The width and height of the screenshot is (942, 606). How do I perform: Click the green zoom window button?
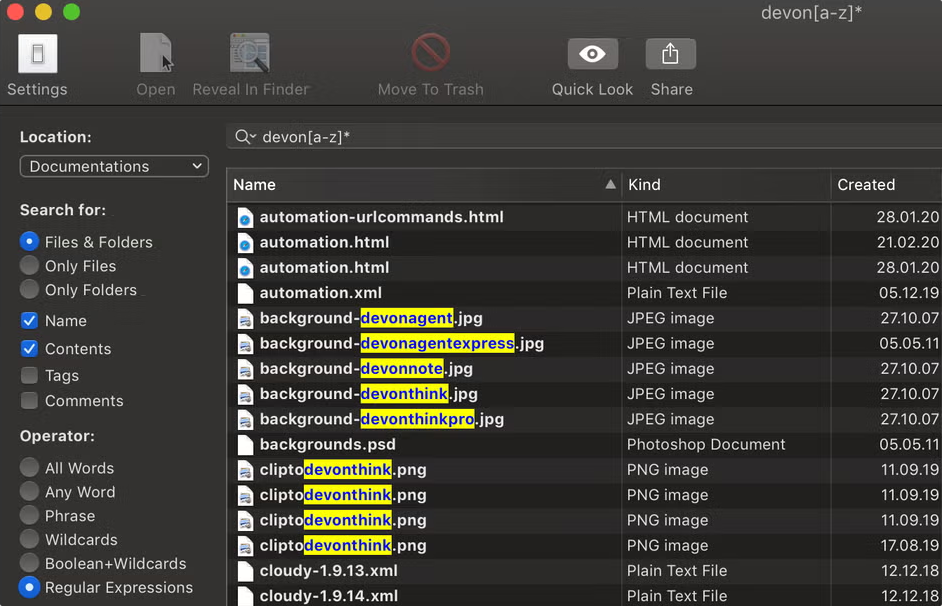pyautogui.click(x=71, y=11)
